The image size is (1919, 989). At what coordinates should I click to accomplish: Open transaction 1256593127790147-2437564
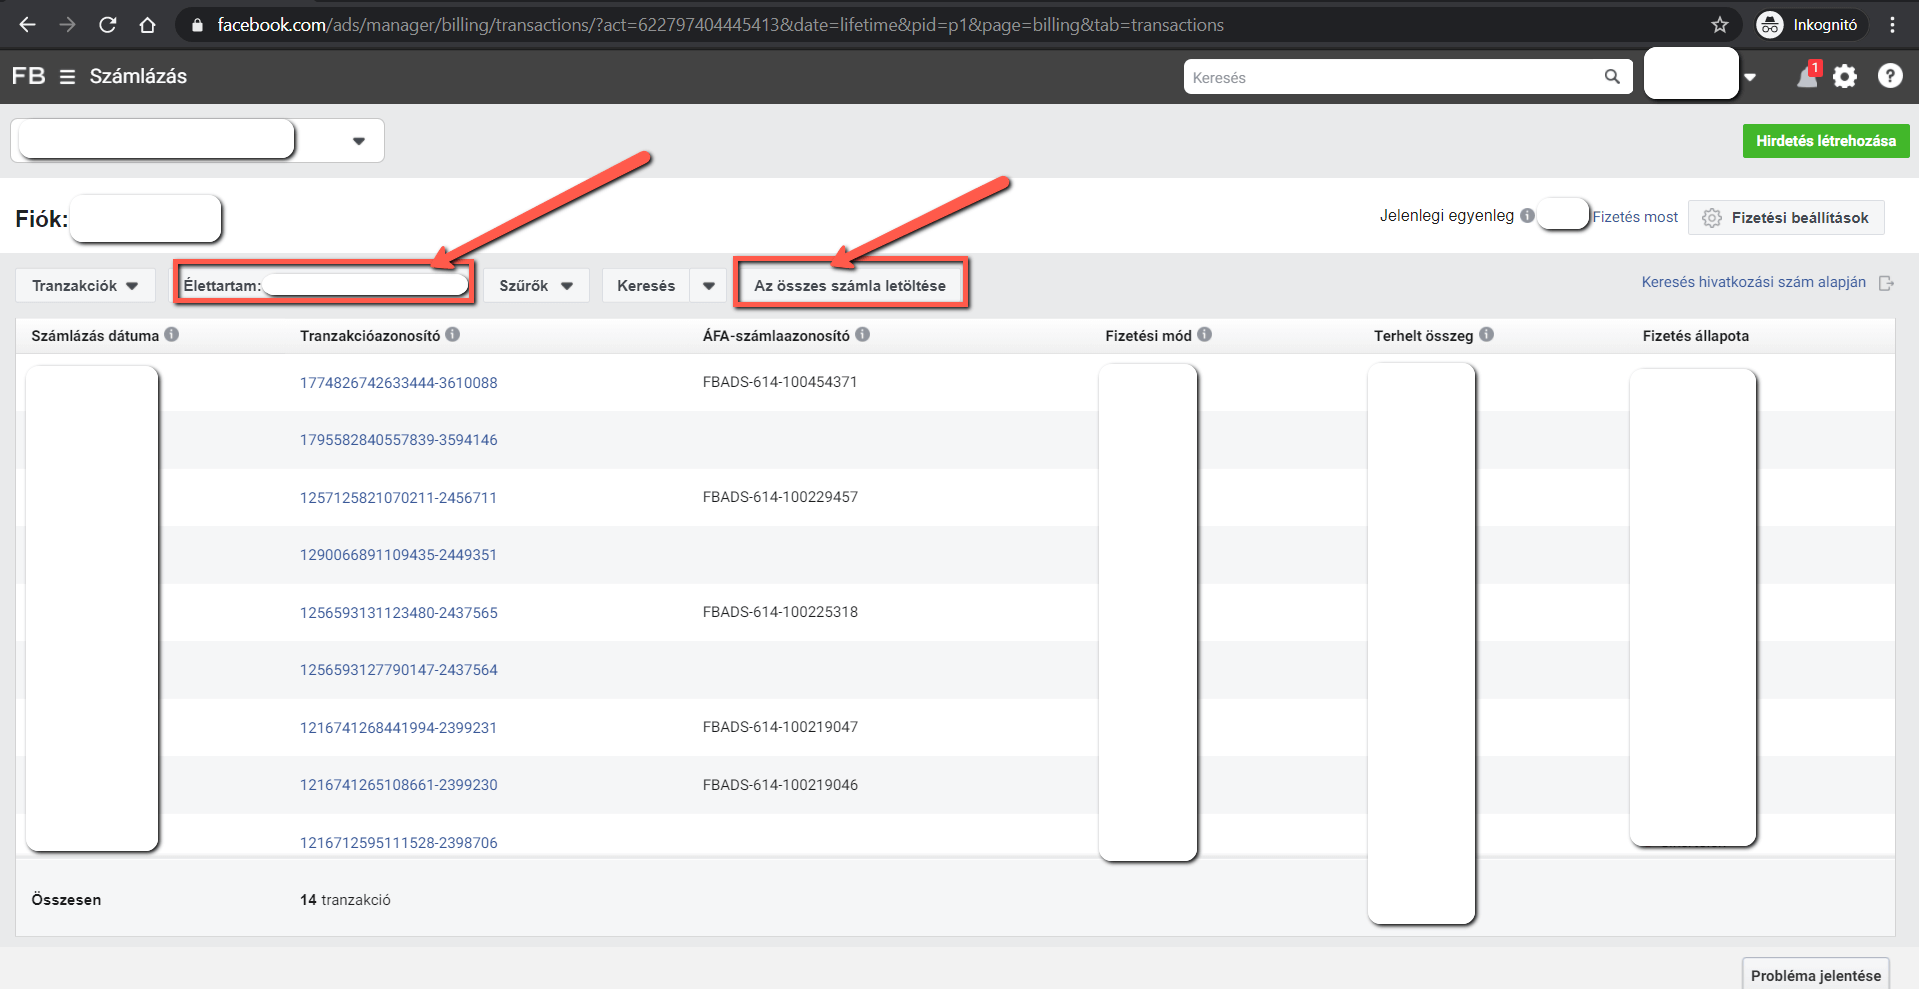pyautogui.click(x=398, y=670)
